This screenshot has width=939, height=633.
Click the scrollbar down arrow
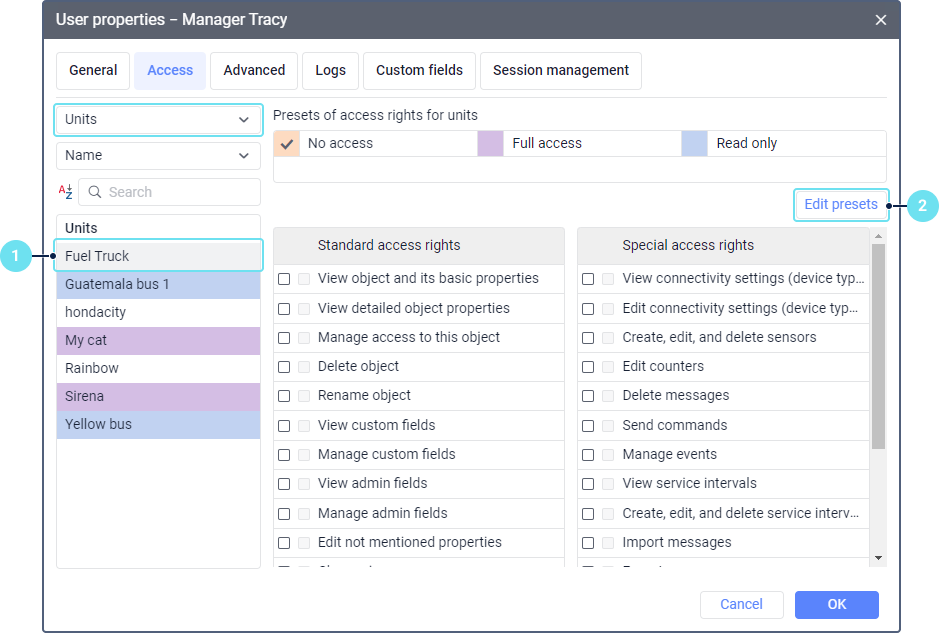click(x=878, y=557)
